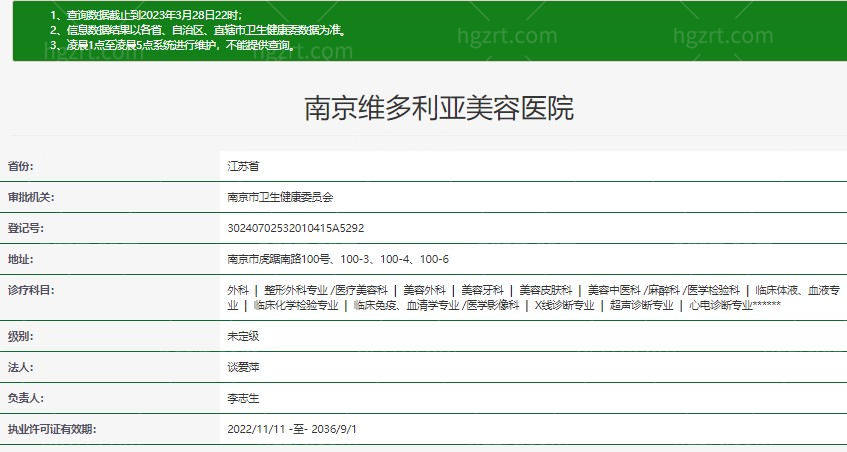This screenshot has width=847, height=452.
Task: Click 美容牙科 in the departments list
Action: [x=482, y=290]
